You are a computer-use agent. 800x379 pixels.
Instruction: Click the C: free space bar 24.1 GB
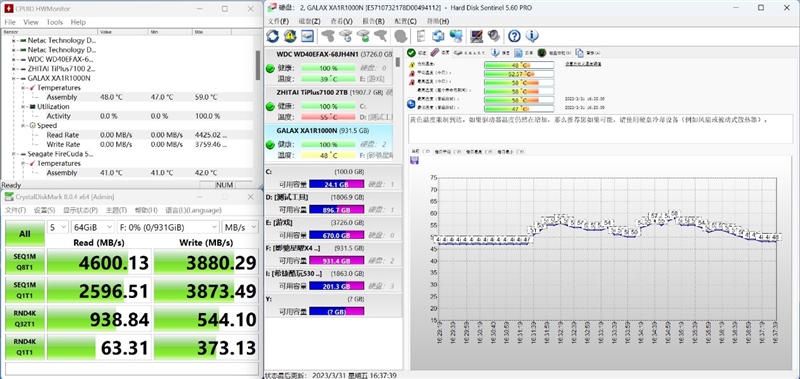click(336, 184)
